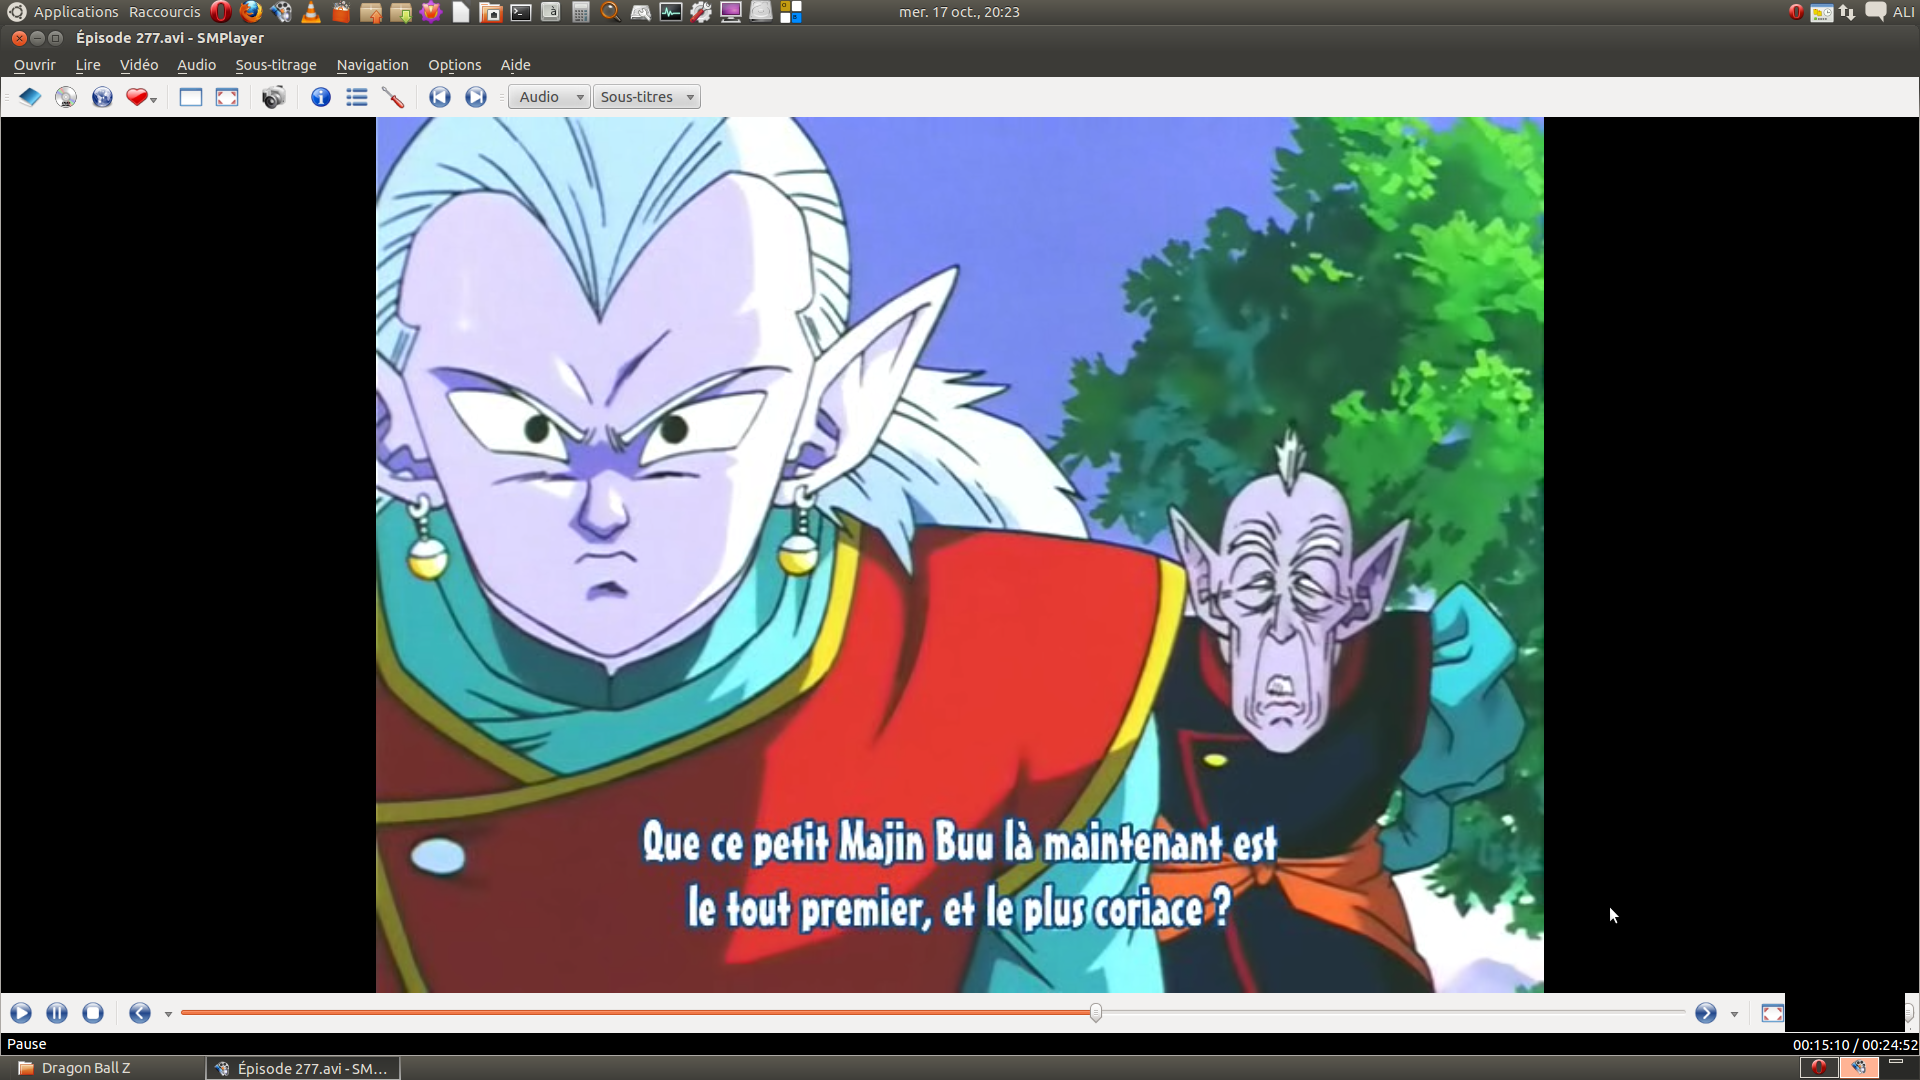The height and width of the screenshot is (1080, 1920).
Task: Open the Ouvrir menu
Action: (35, 65)
